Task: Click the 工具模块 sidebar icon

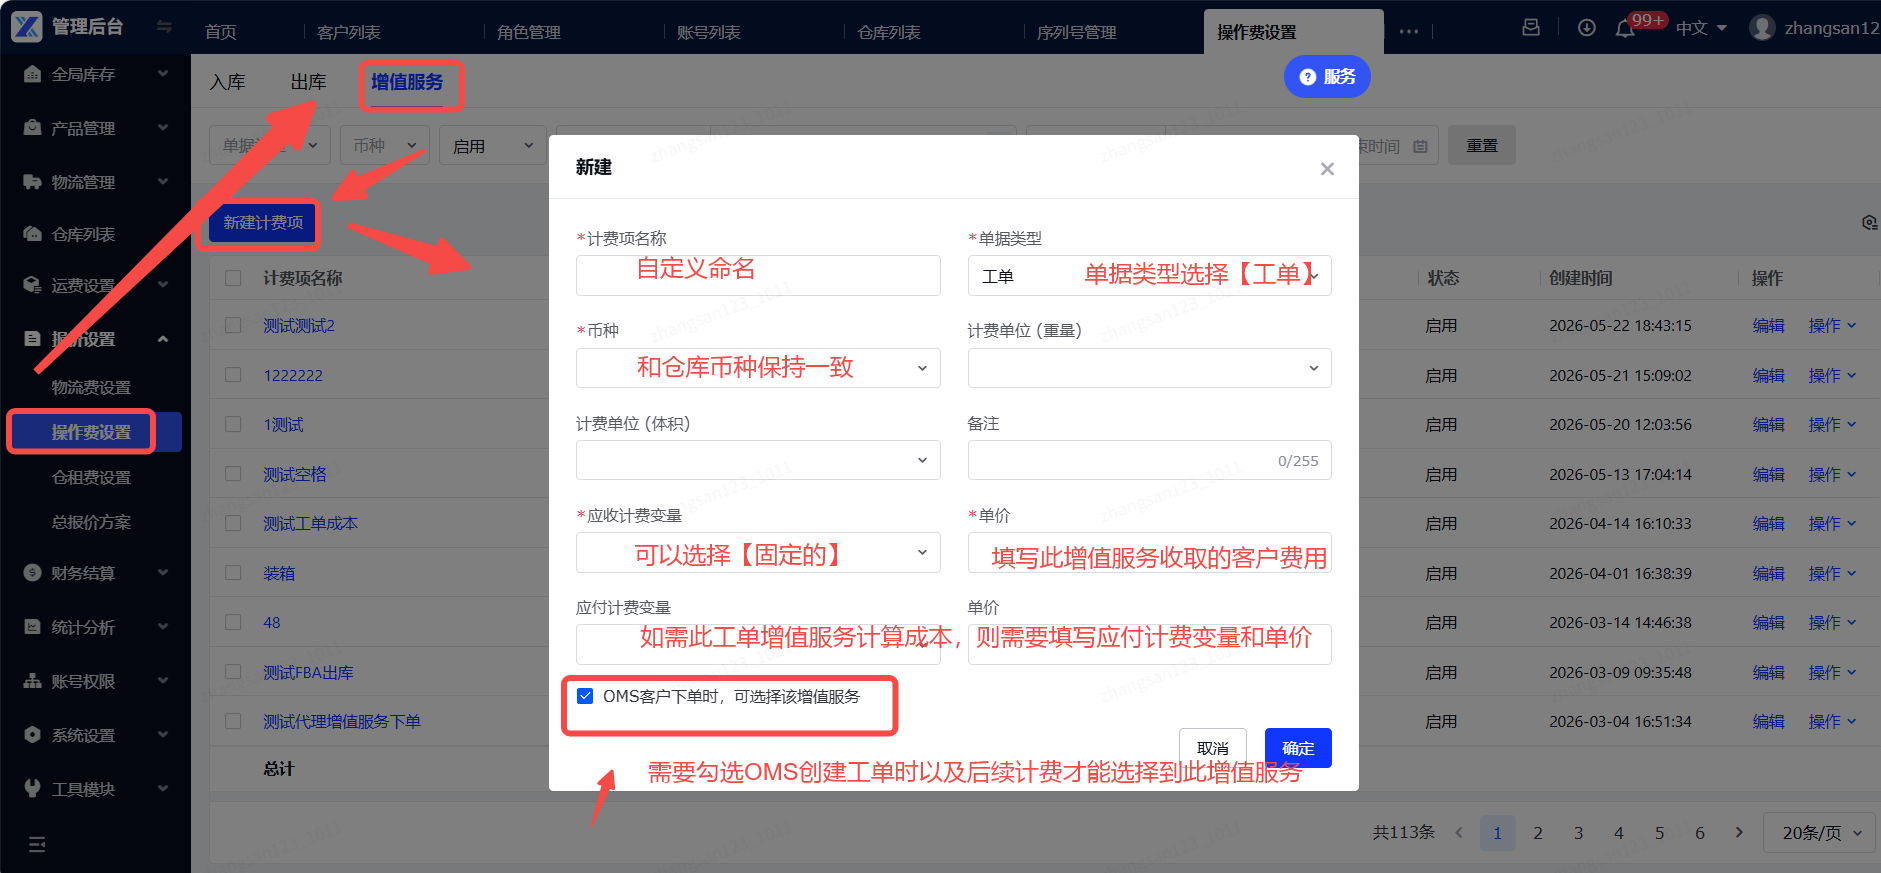Action: tap(32, 789)
